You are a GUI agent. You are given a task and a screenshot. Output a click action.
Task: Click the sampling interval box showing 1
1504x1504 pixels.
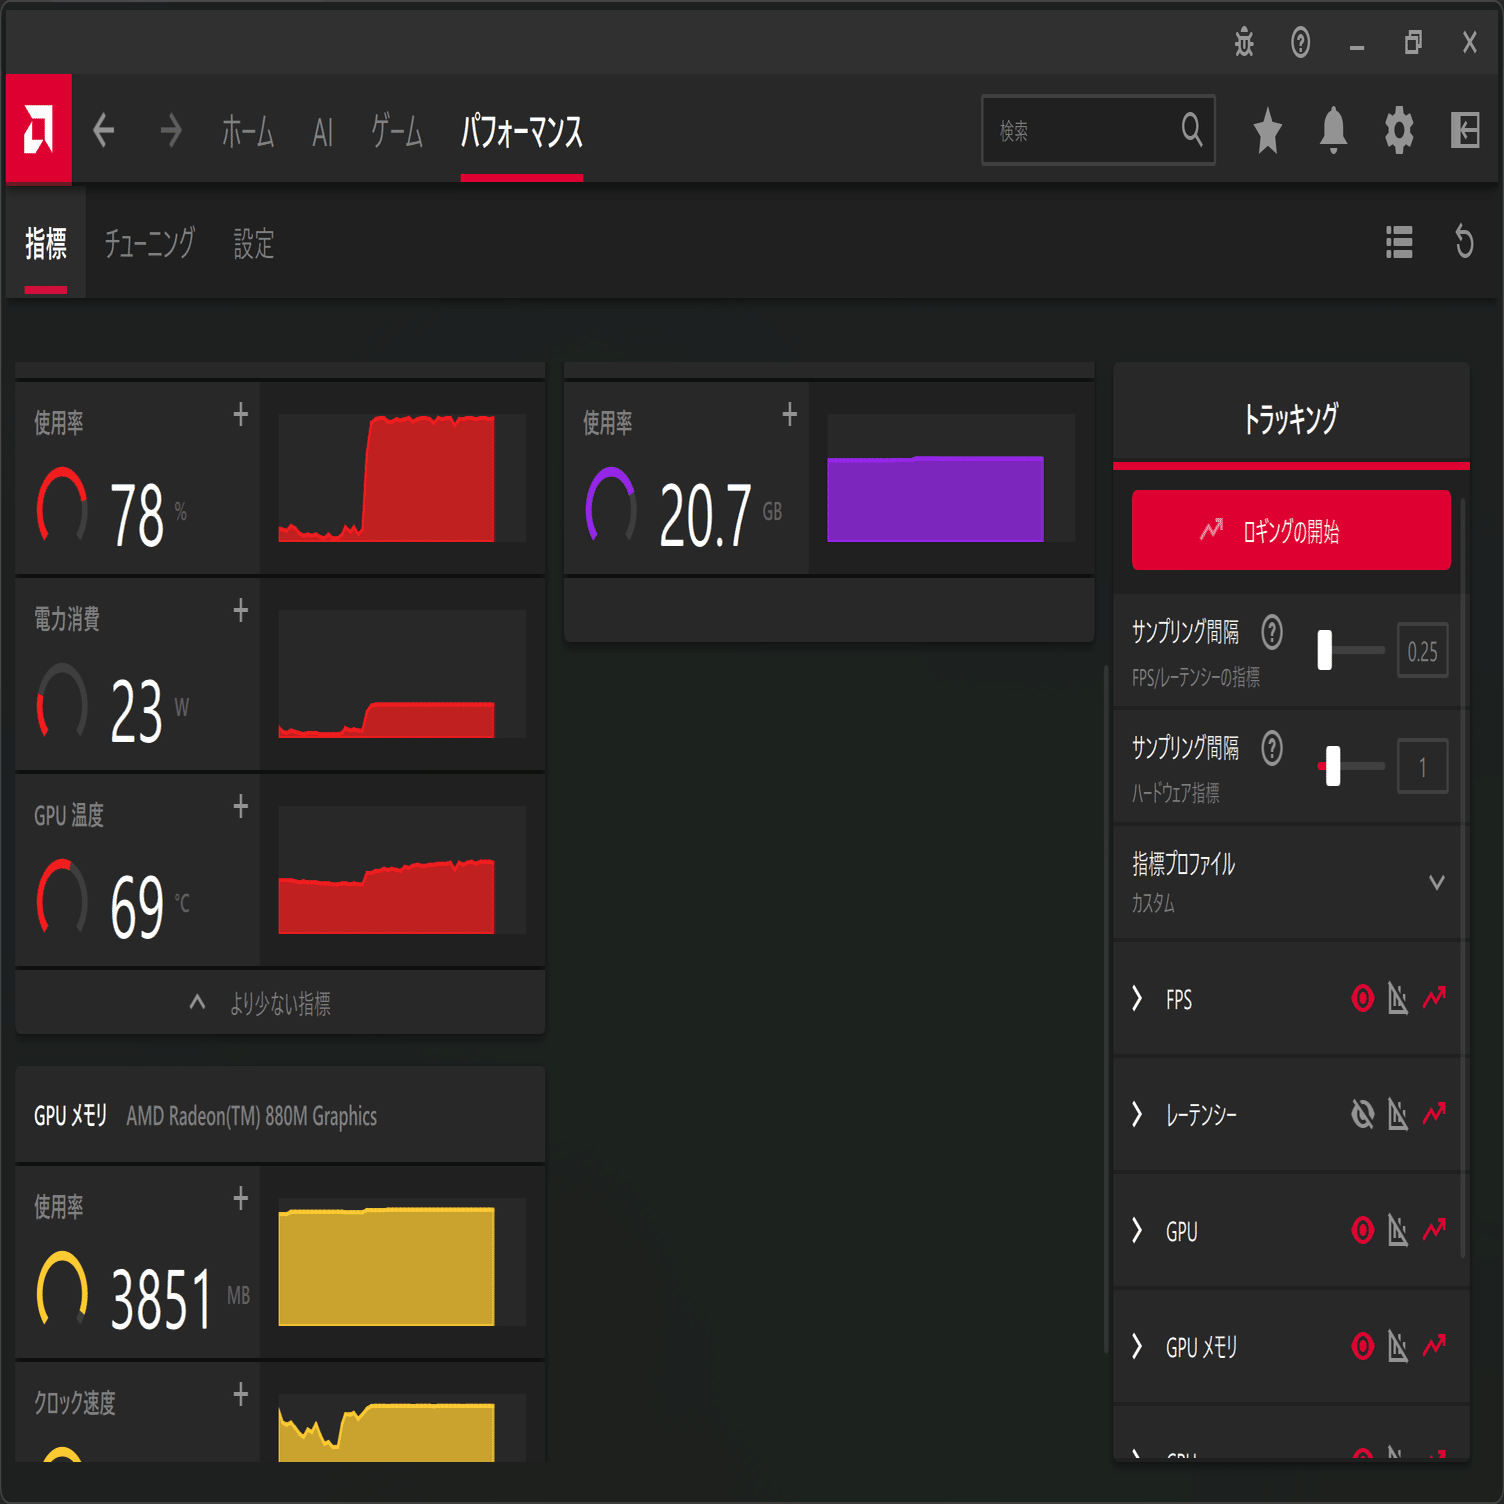[1422, 767]
